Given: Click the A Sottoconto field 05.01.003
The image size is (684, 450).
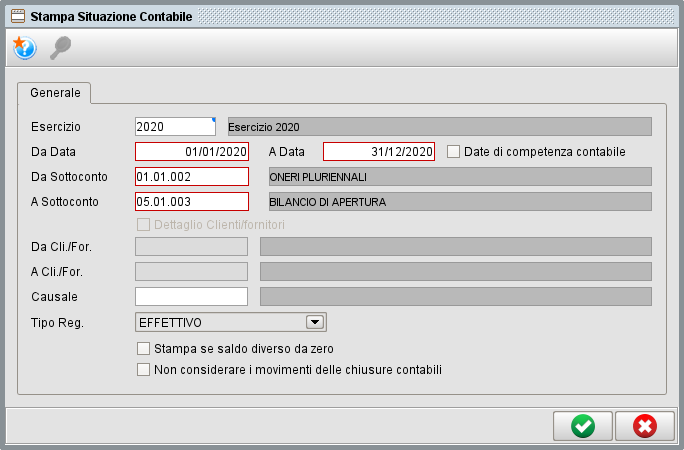Looking at the screenshot, I should tap(191, 201).
